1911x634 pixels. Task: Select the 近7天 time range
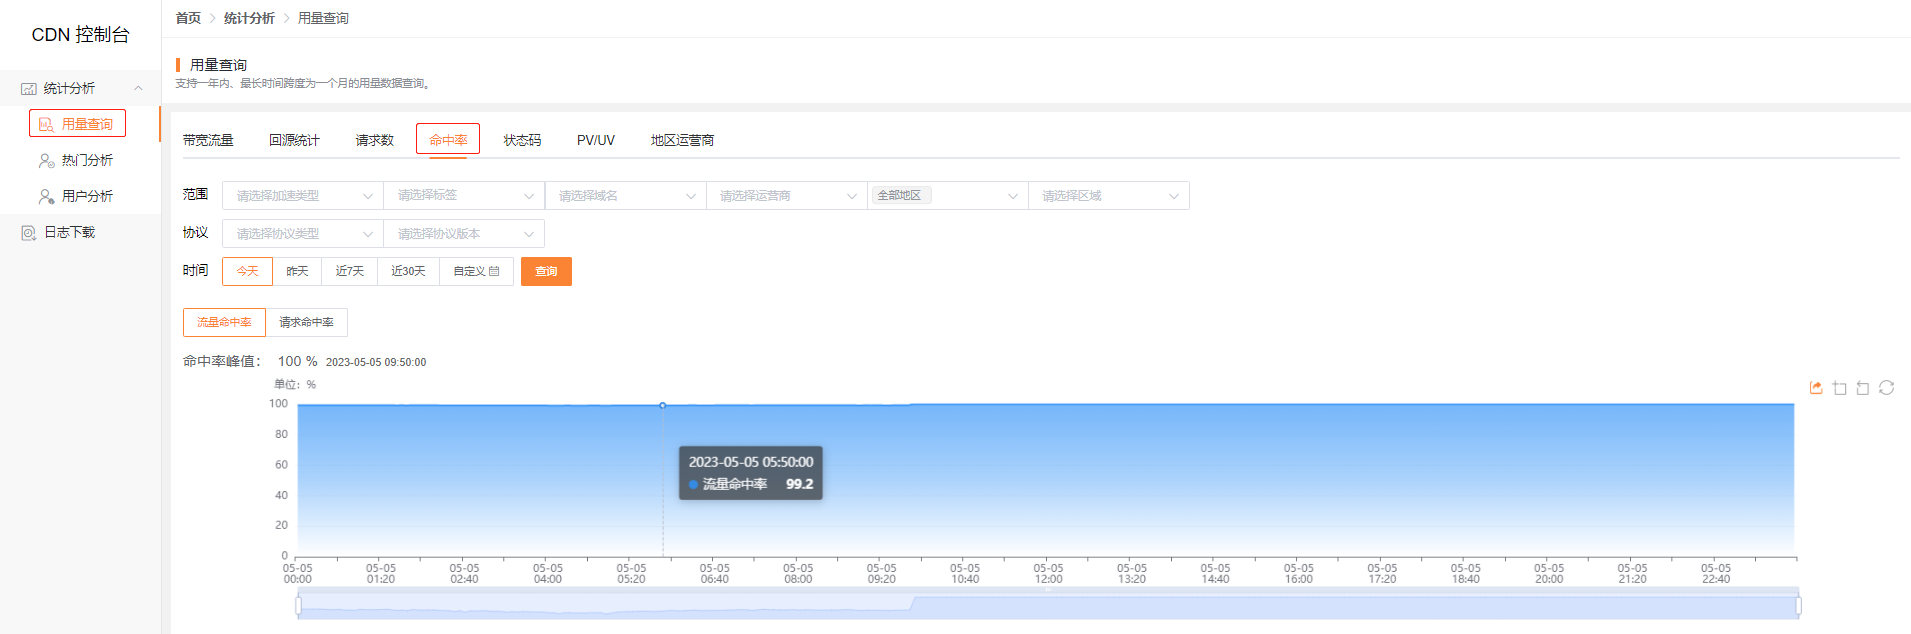[349, 271]
